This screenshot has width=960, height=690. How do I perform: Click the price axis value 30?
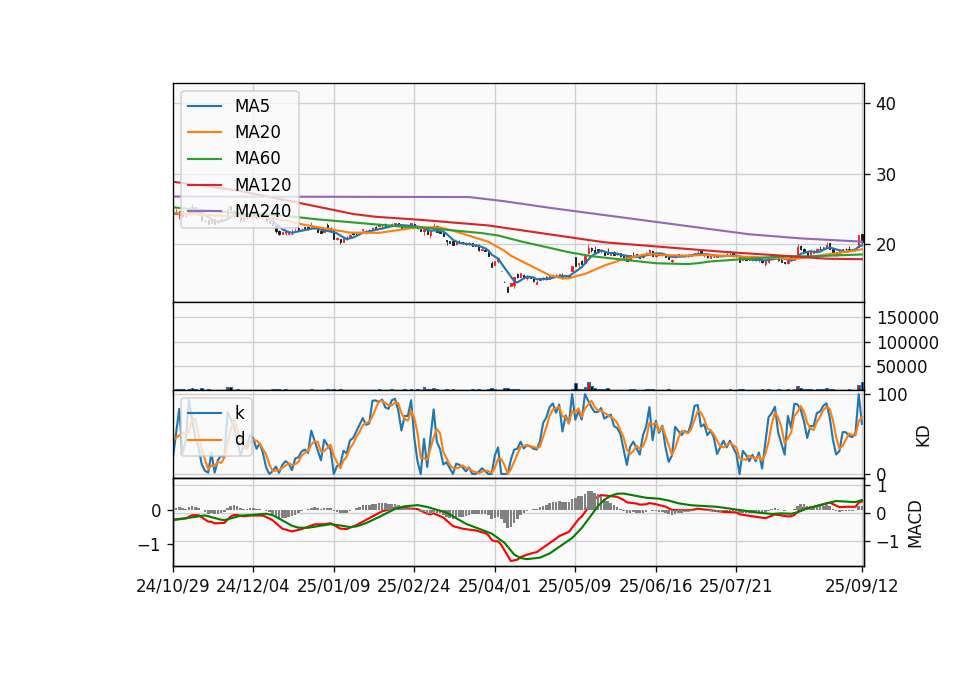point(886,175)
